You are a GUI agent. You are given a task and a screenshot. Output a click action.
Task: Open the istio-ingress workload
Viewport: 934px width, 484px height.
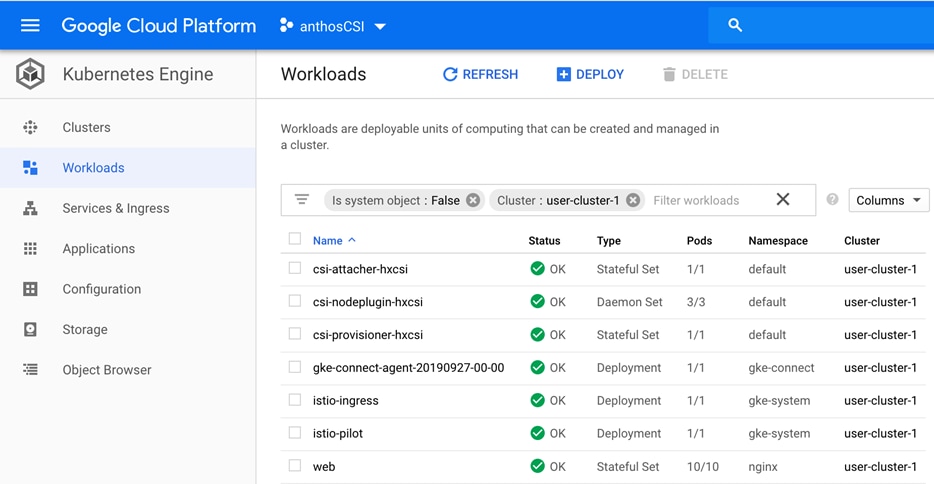coord(345,401)
